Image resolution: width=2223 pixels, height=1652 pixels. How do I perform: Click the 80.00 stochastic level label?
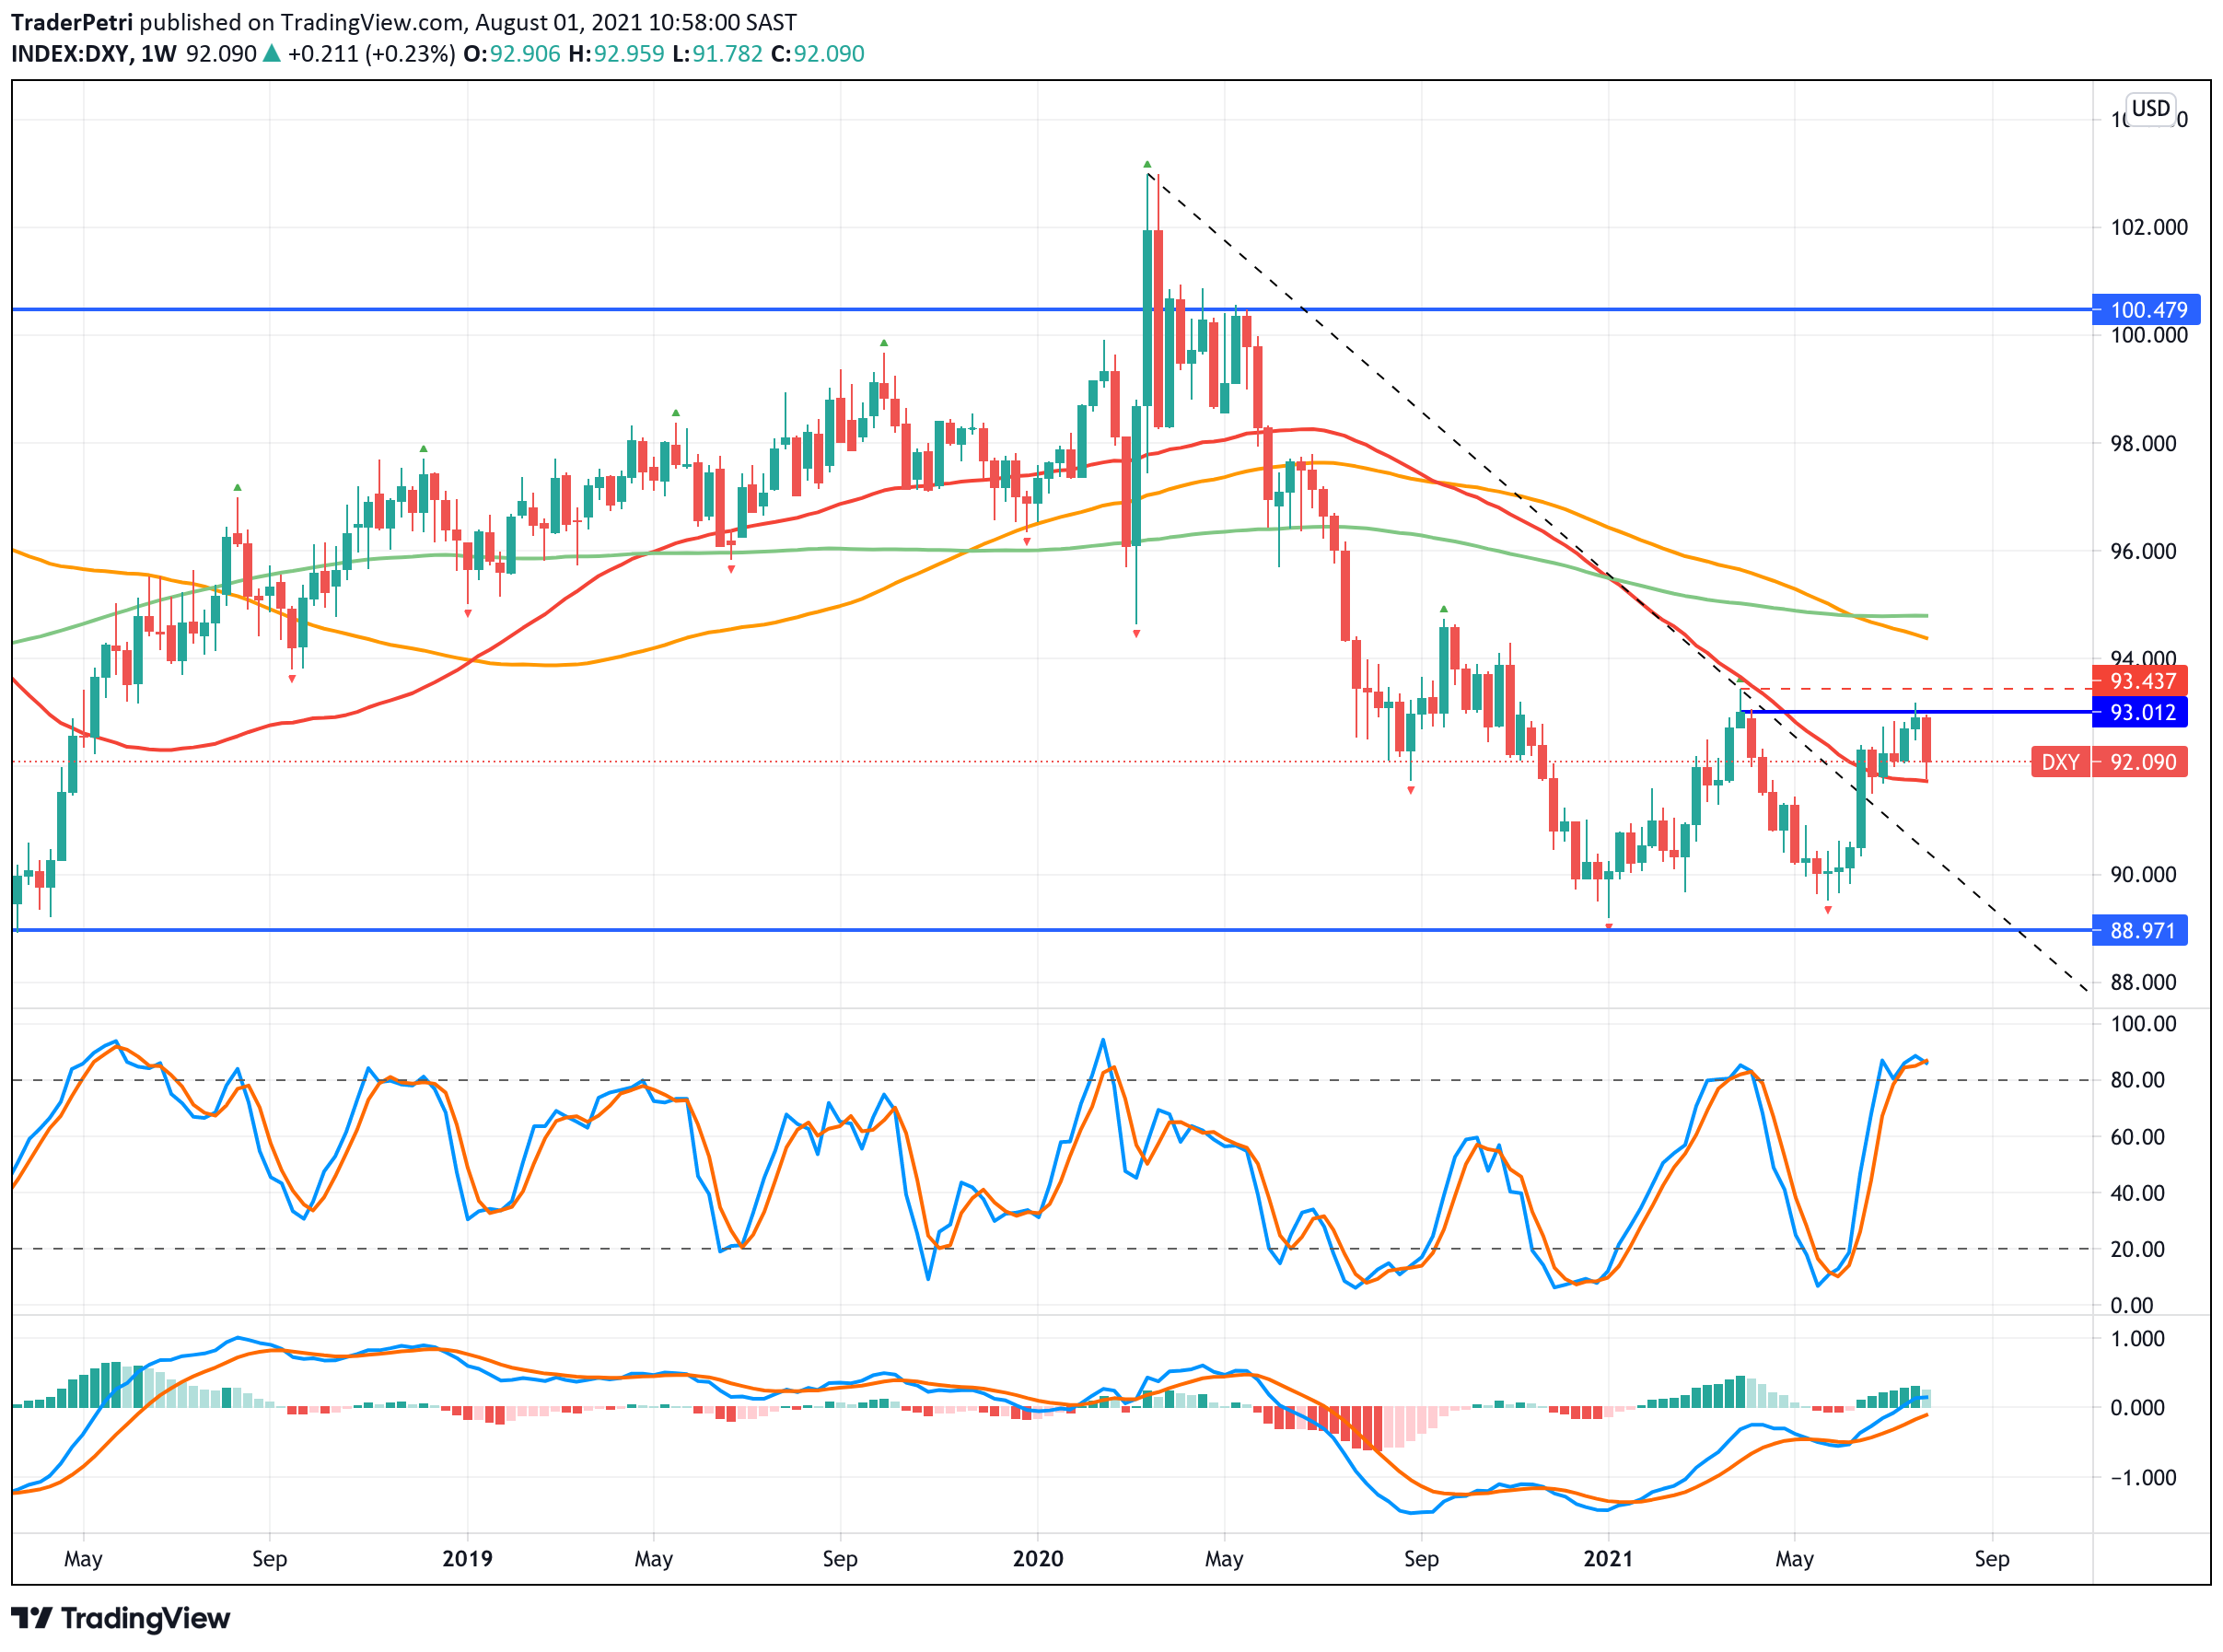point(2137,1080)
